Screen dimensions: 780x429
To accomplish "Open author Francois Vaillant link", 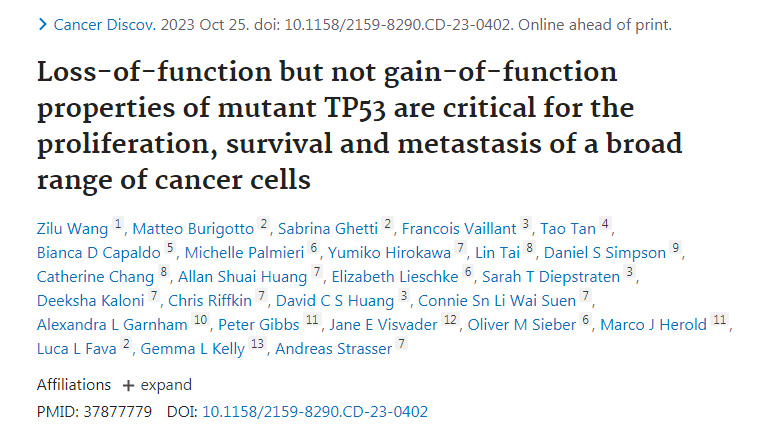I will tap(459, 227).
